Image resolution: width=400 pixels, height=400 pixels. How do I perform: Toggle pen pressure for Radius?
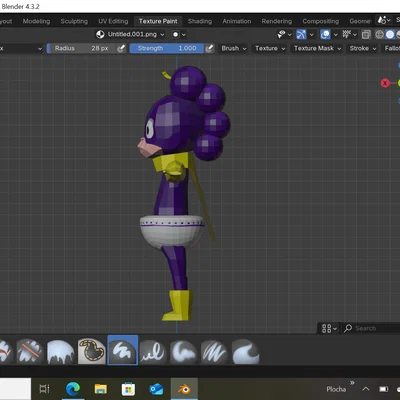[x=121, y=48]
